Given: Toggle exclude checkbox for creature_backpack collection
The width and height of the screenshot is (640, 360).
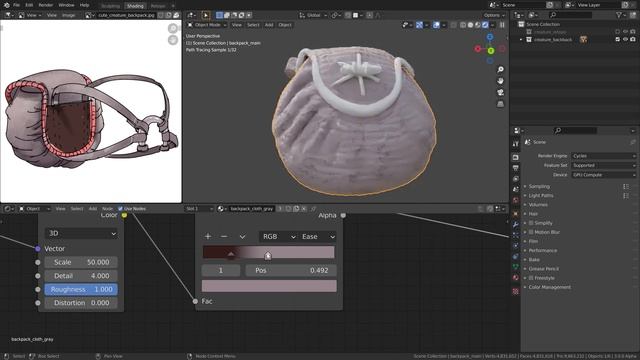Looking at the screenshot, I should (618, 40).
